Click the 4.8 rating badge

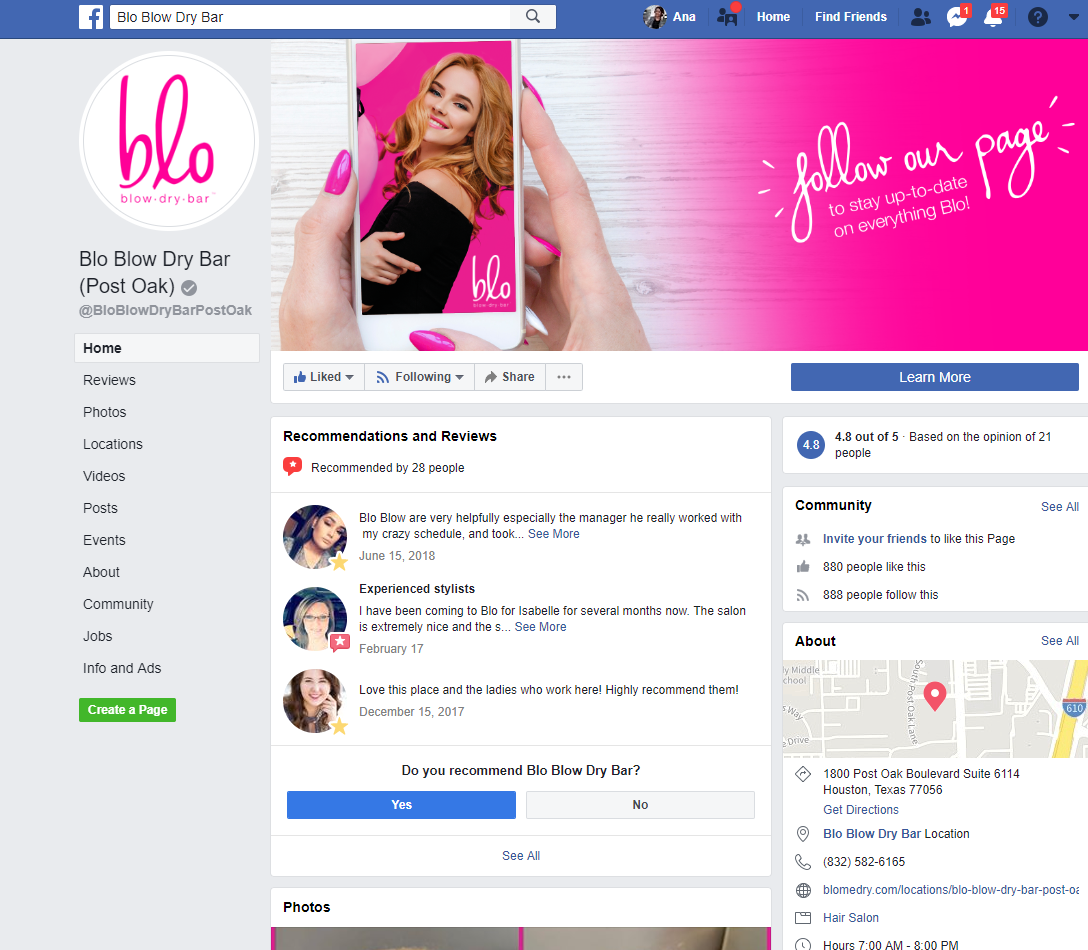811,445
